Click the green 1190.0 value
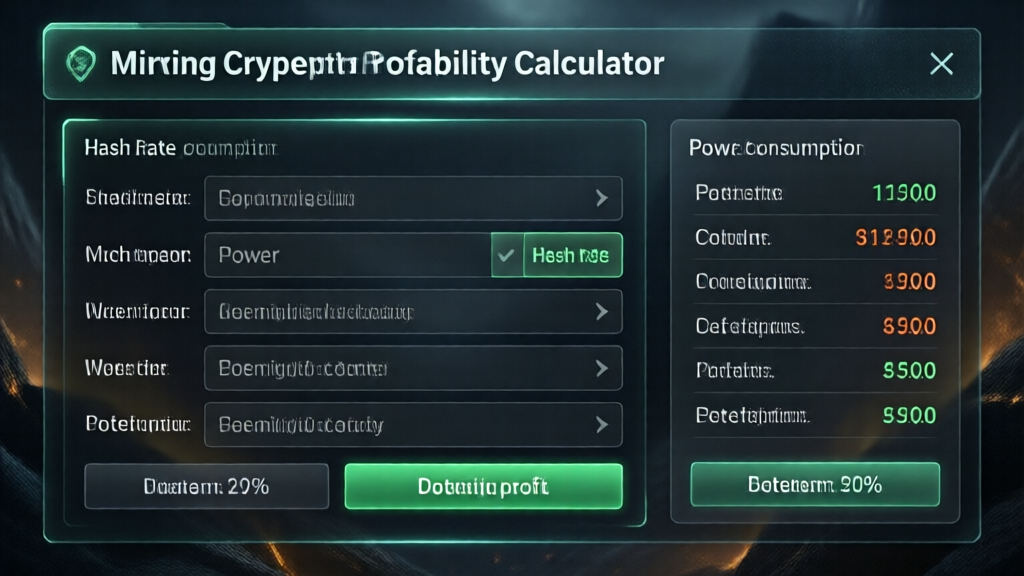This screenshot has height=576, width=1024. pyautogui.click(x=904, y=193)
